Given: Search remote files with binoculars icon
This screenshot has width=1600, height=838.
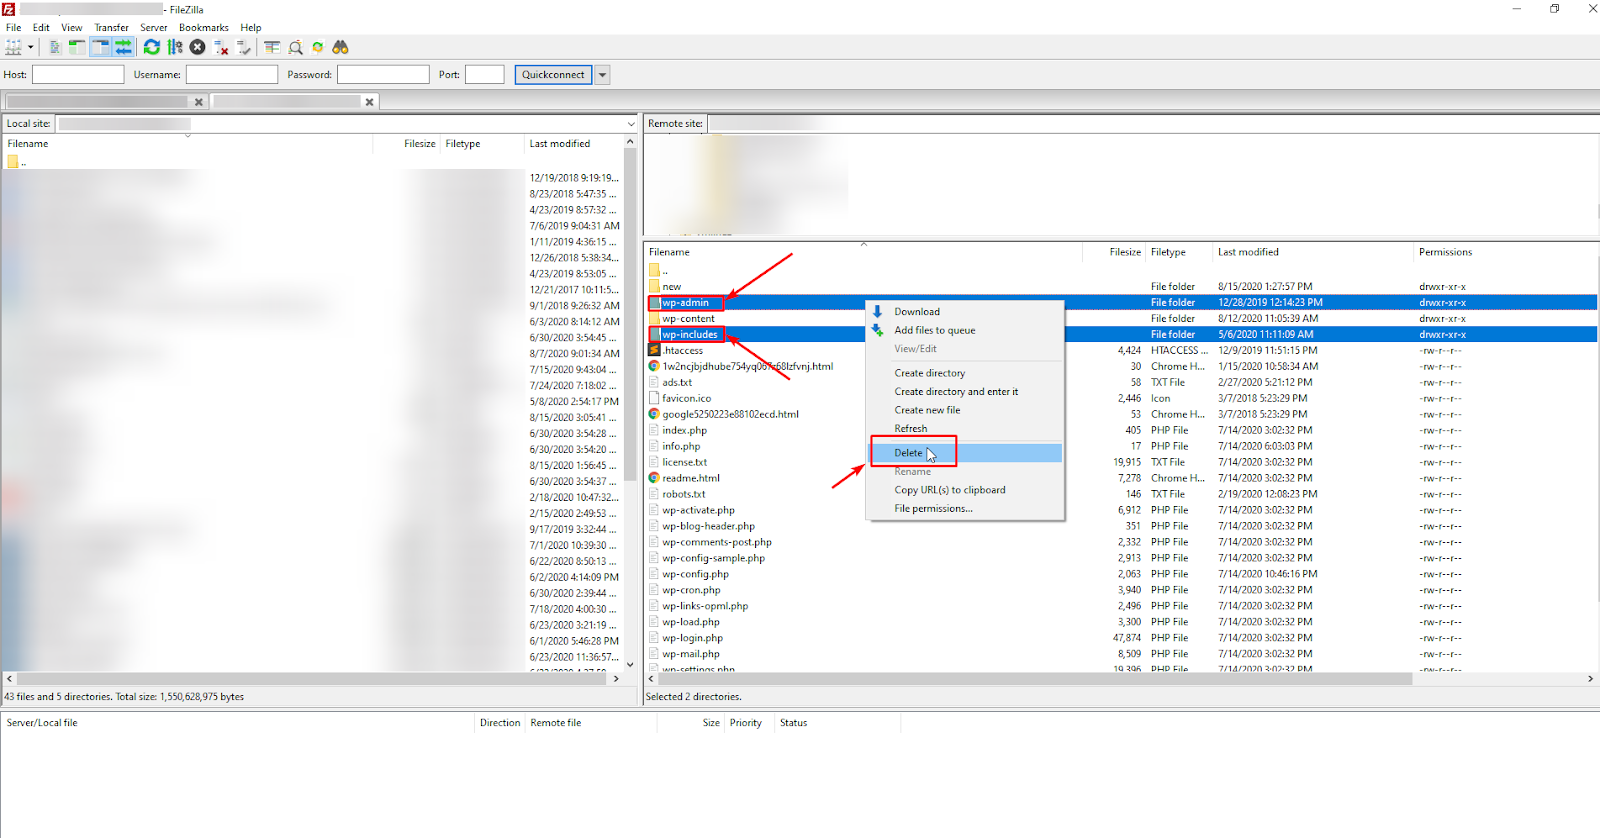Looking at the screenshot, I should (341, 47).
